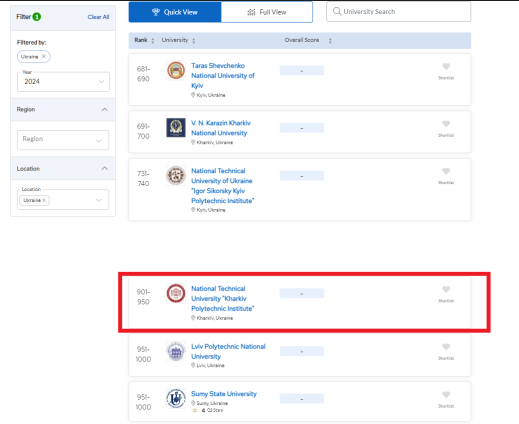Click the Lviv Polytechnic shortlist heart icon

(446, 347)
